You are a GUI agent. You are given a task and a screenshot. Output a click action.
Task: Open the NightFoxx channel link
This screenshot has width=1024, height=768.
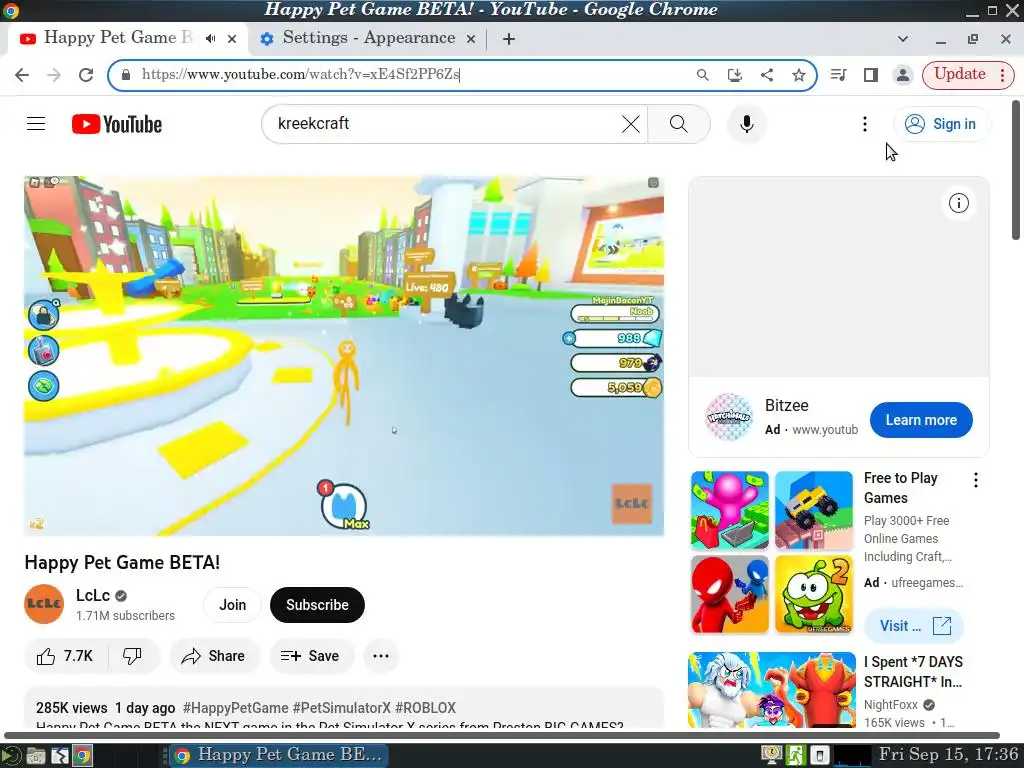(891, 705)
